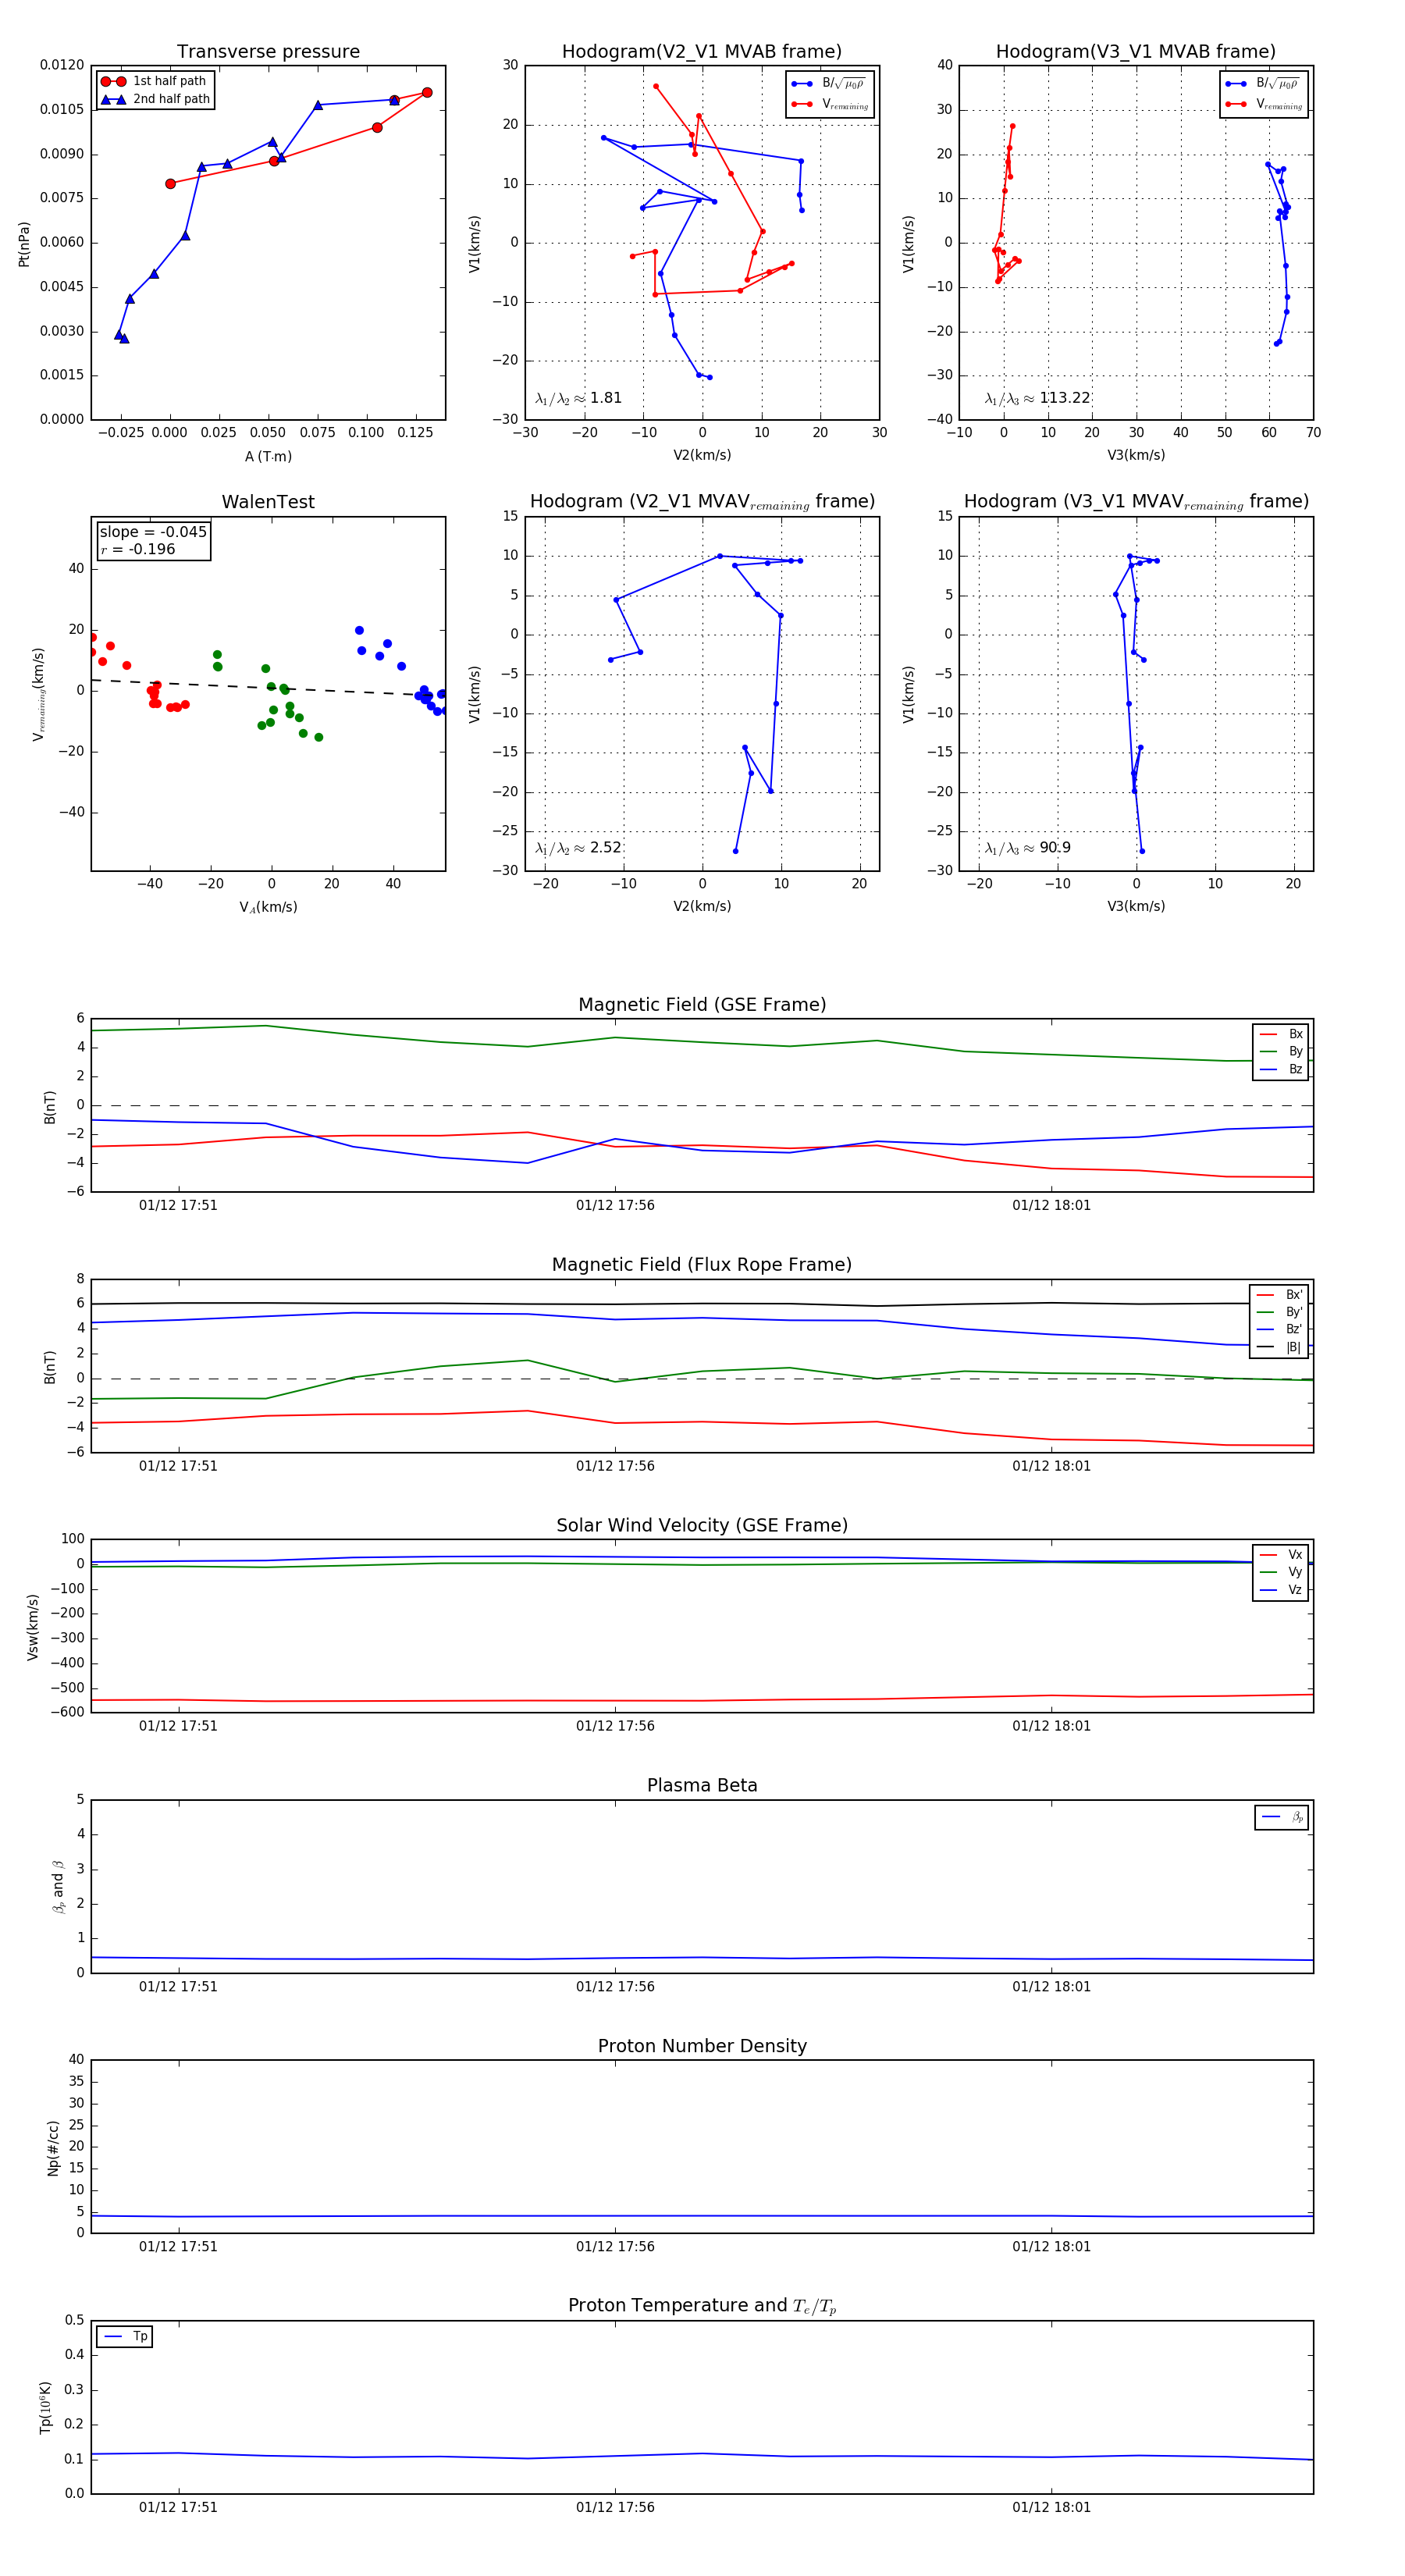Viewport: 1405px width, 2576px height.
Task: Click the Magnetic Field (Flux Rope Frame) title
Action: coord(702,1265)
